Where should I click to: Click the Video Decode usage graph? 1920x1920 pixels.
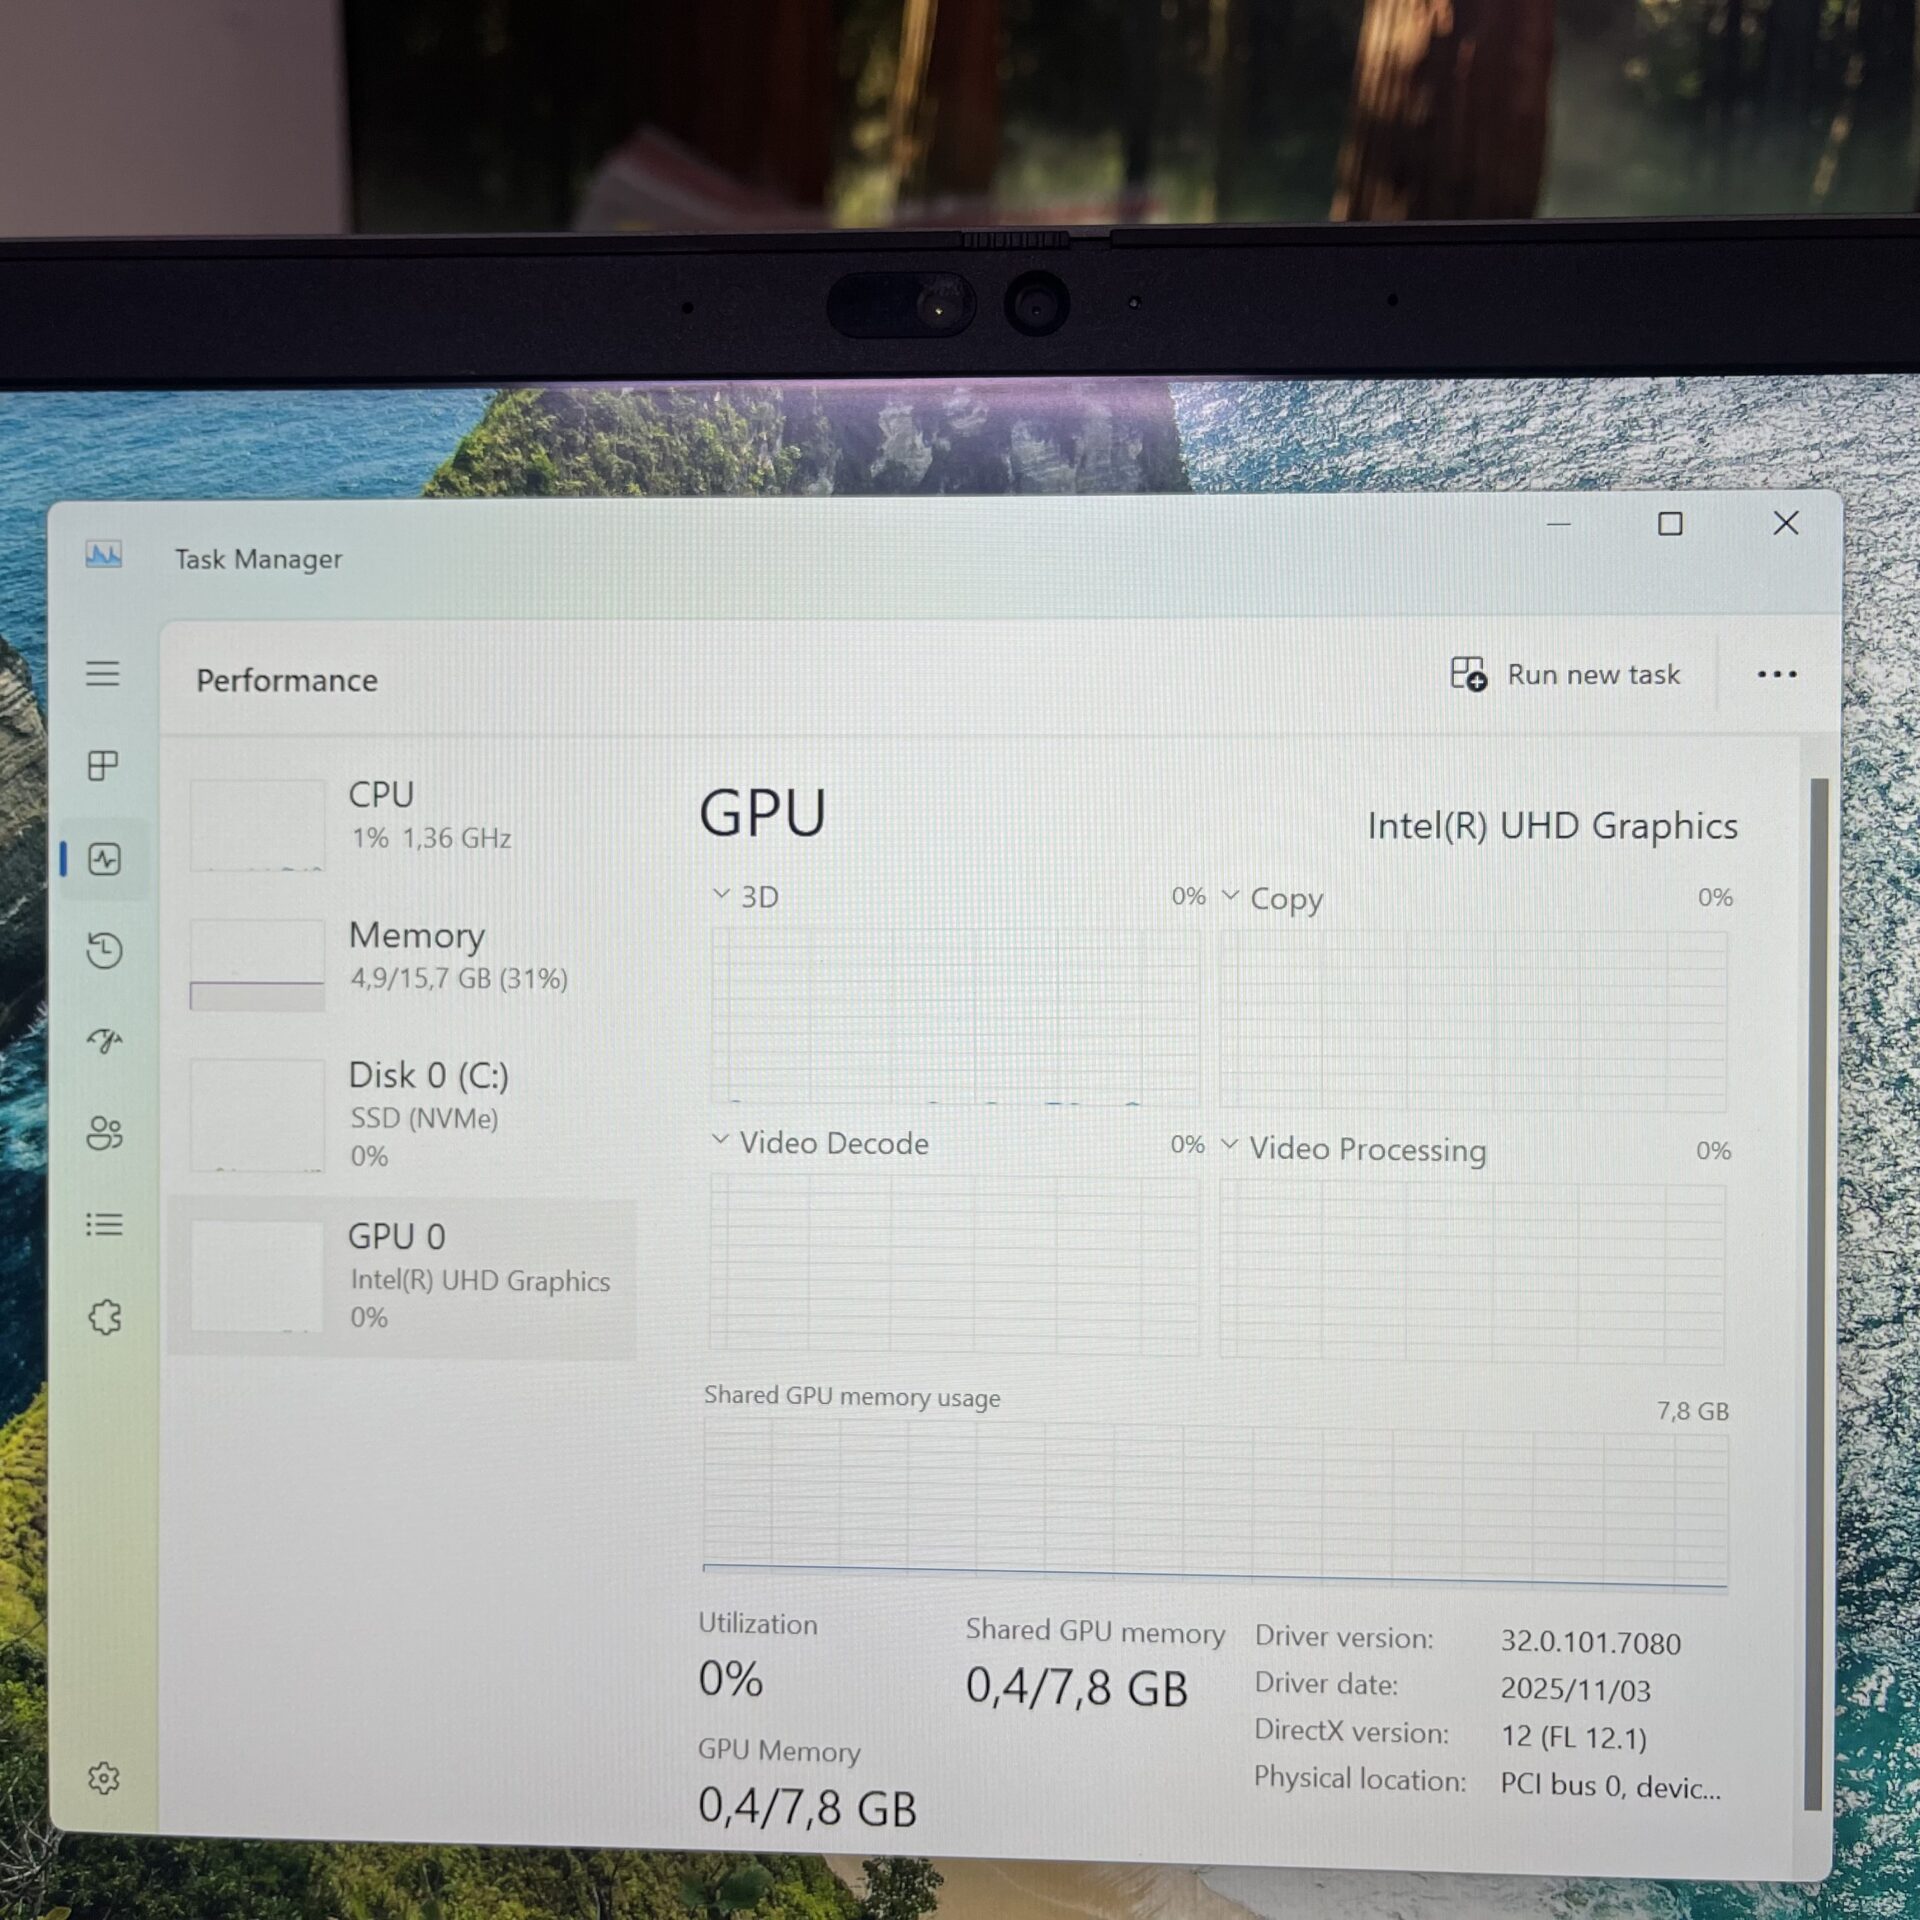tap(954, 1264)
